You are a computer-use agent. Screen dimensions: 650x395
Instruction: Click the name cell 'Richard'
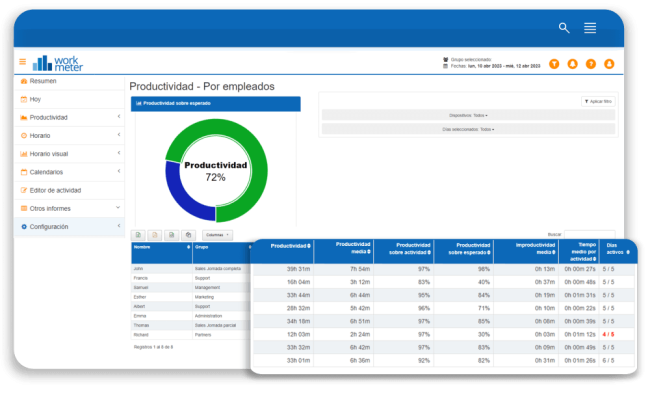click(x=141, y=335)
